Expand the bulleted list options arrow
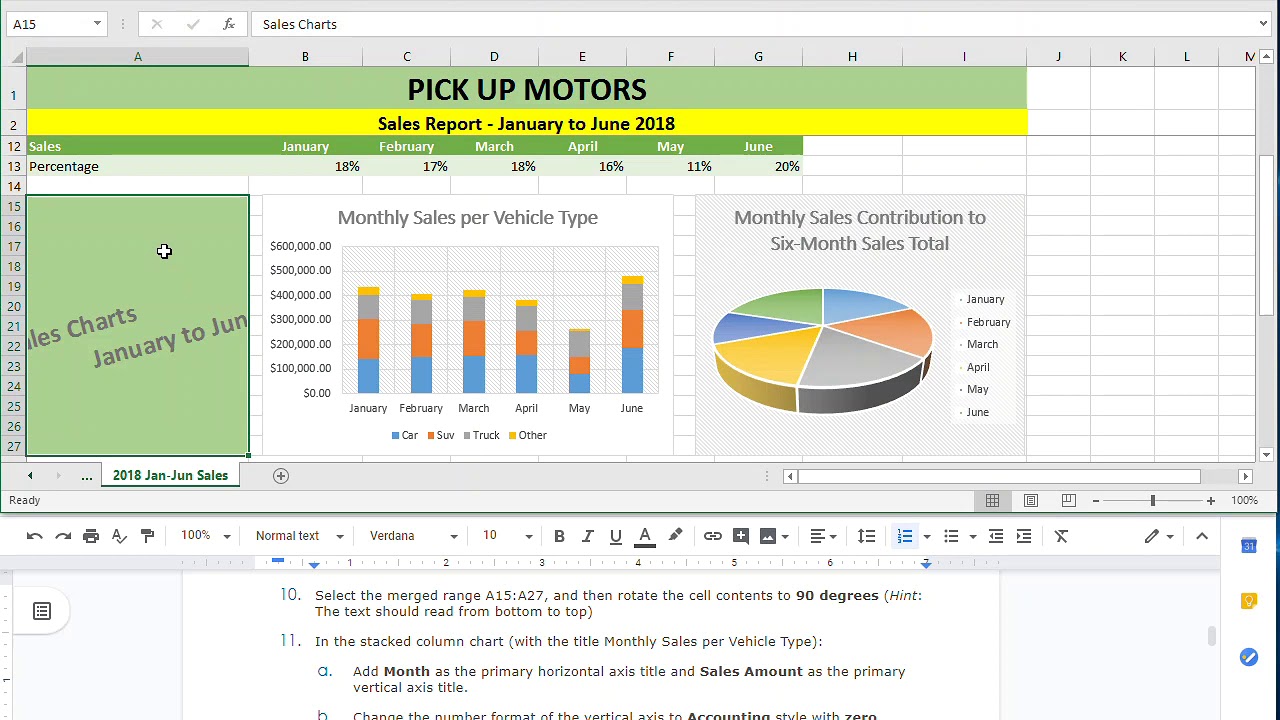The image size is (1280, 720). coord(973,537)
